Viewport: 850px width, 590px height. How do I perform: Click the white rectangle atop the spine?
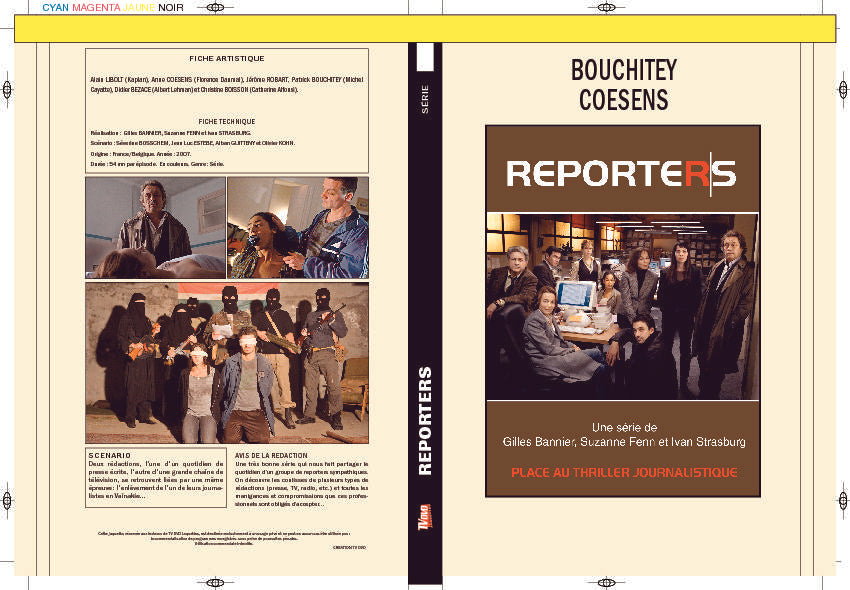pos(425,57)
